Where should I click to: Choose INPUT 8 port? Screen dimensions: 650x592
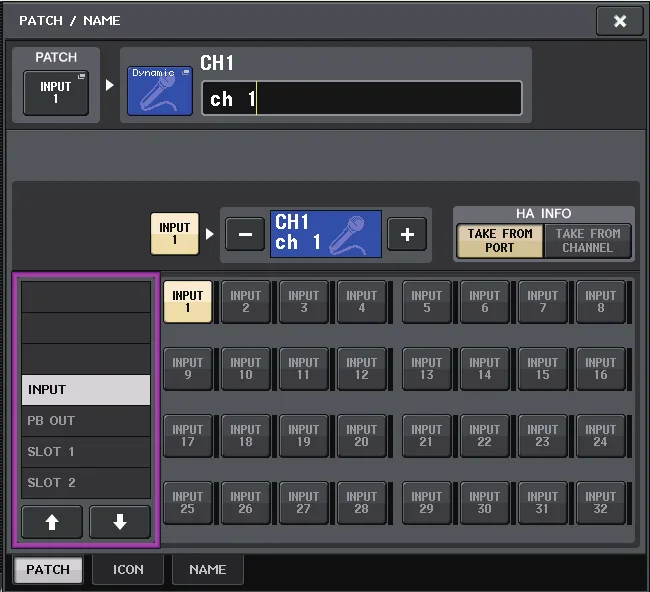pos(601,302)
